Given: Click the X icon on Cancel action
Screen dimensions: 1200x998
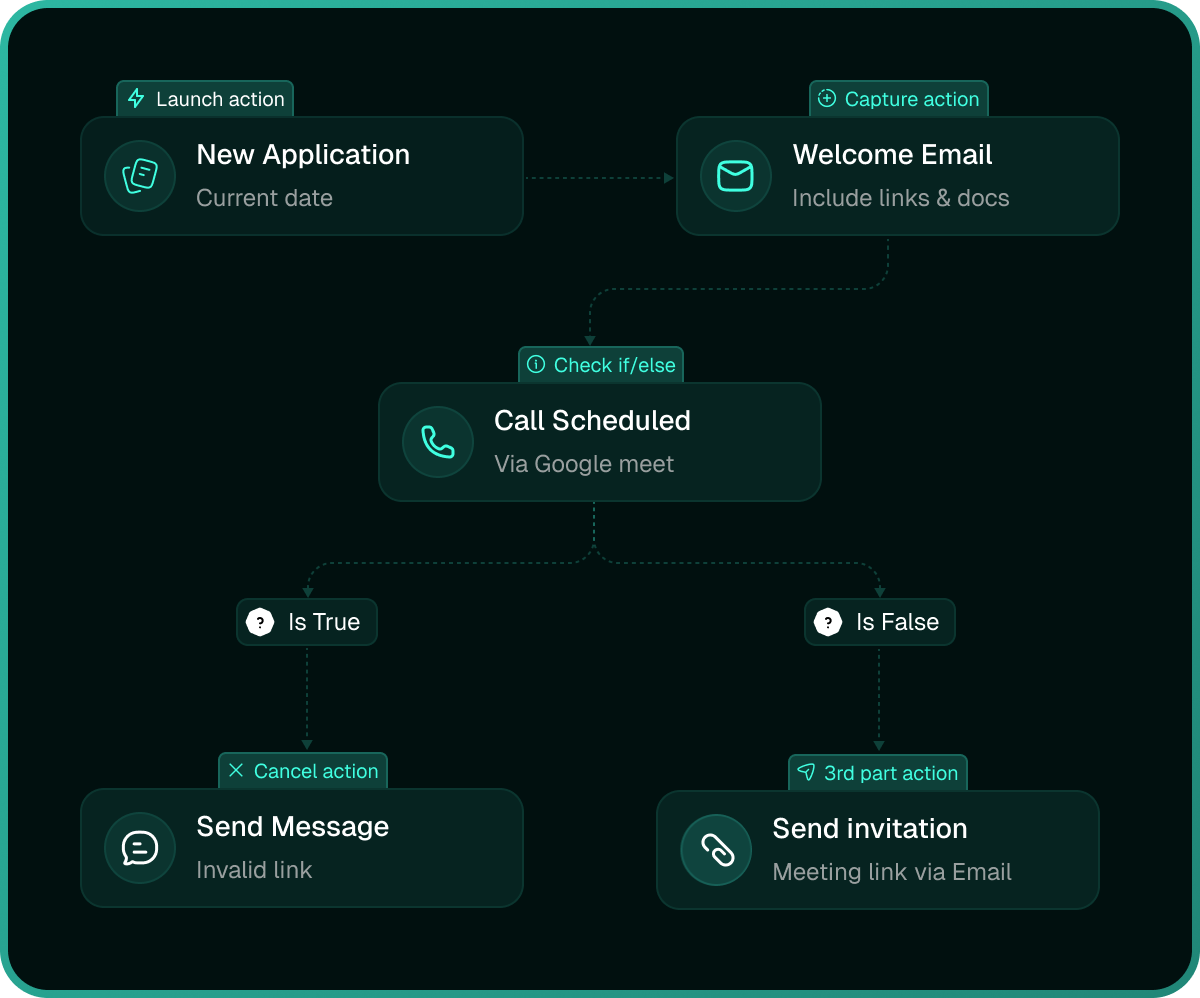Looking at the screenshot, I should [x=236, y=770].
